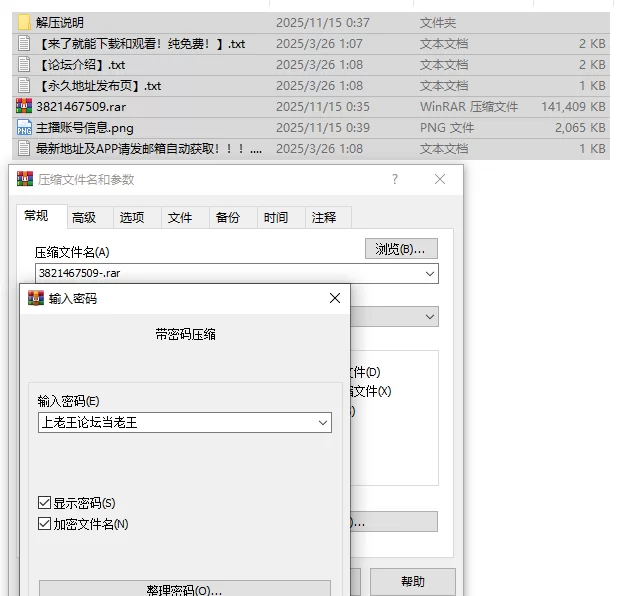Select the file name 主播账号信息.png

(x=85, y=128)
